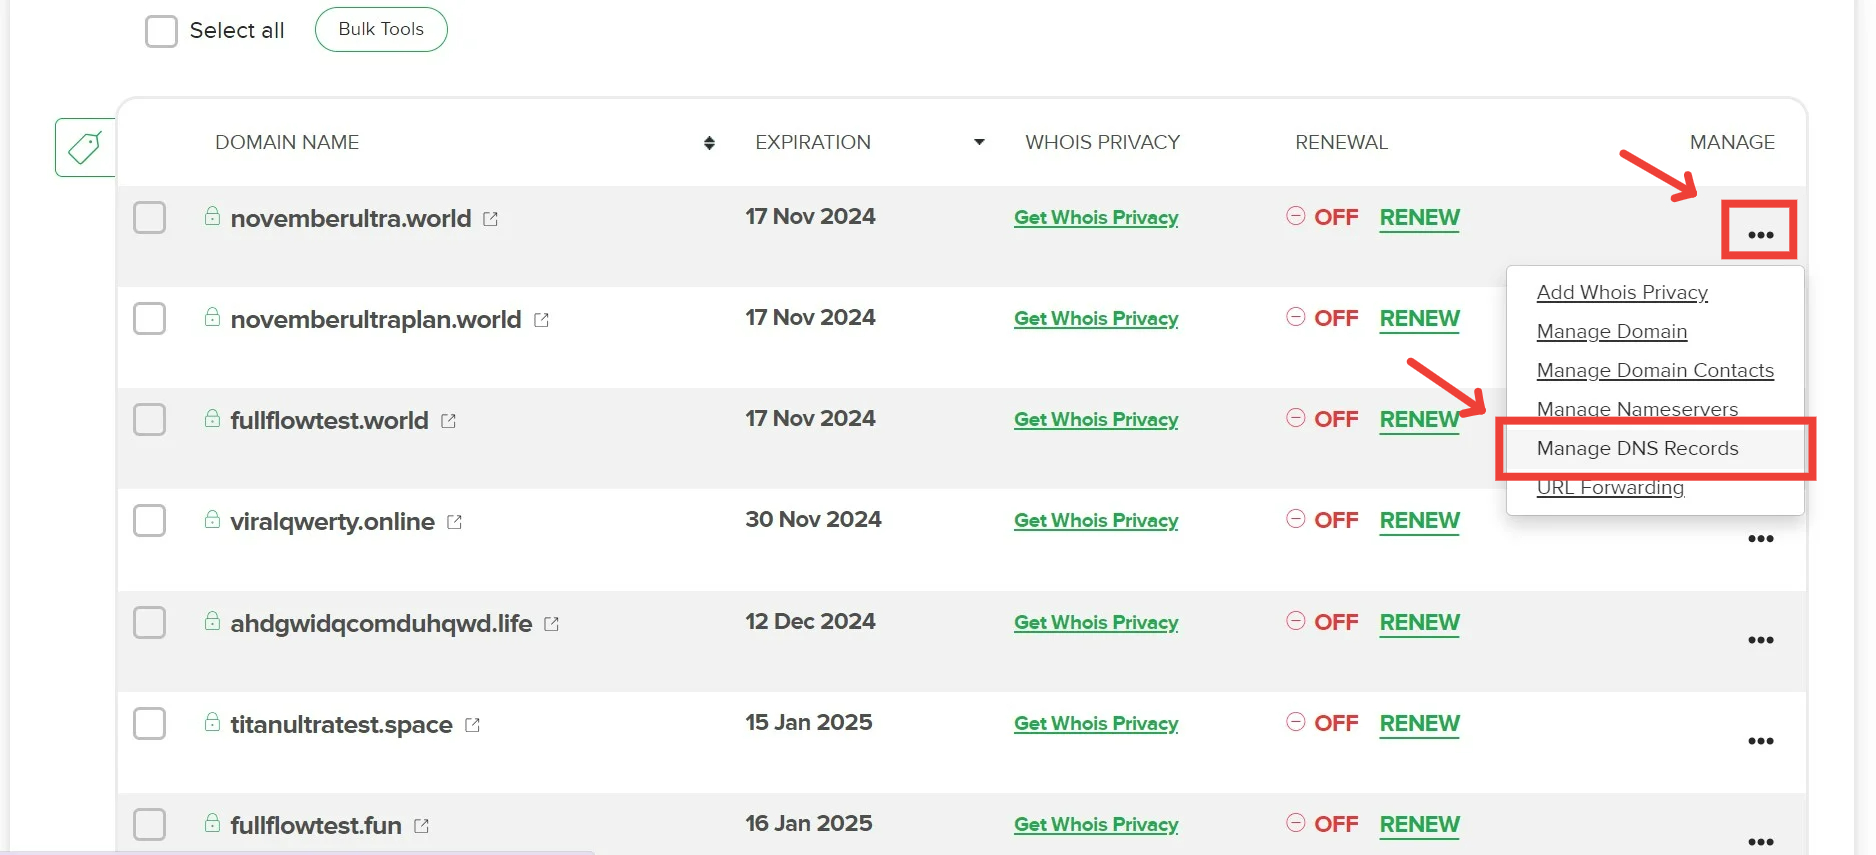Open external link icon next to novemberultra.world

(x=490, y=219)
